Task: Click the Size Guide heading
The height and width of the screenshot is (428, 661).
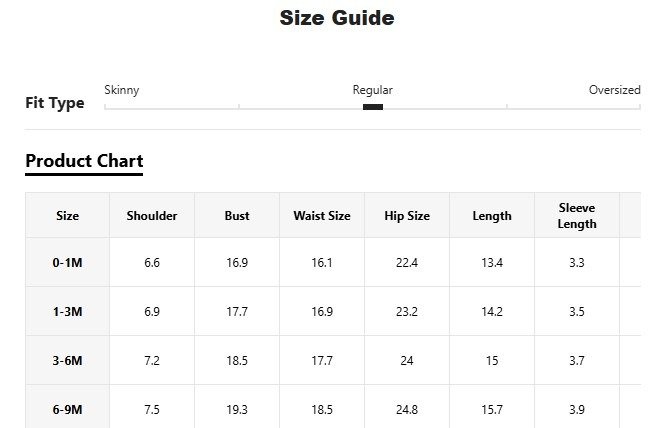Action: point(337,18)
